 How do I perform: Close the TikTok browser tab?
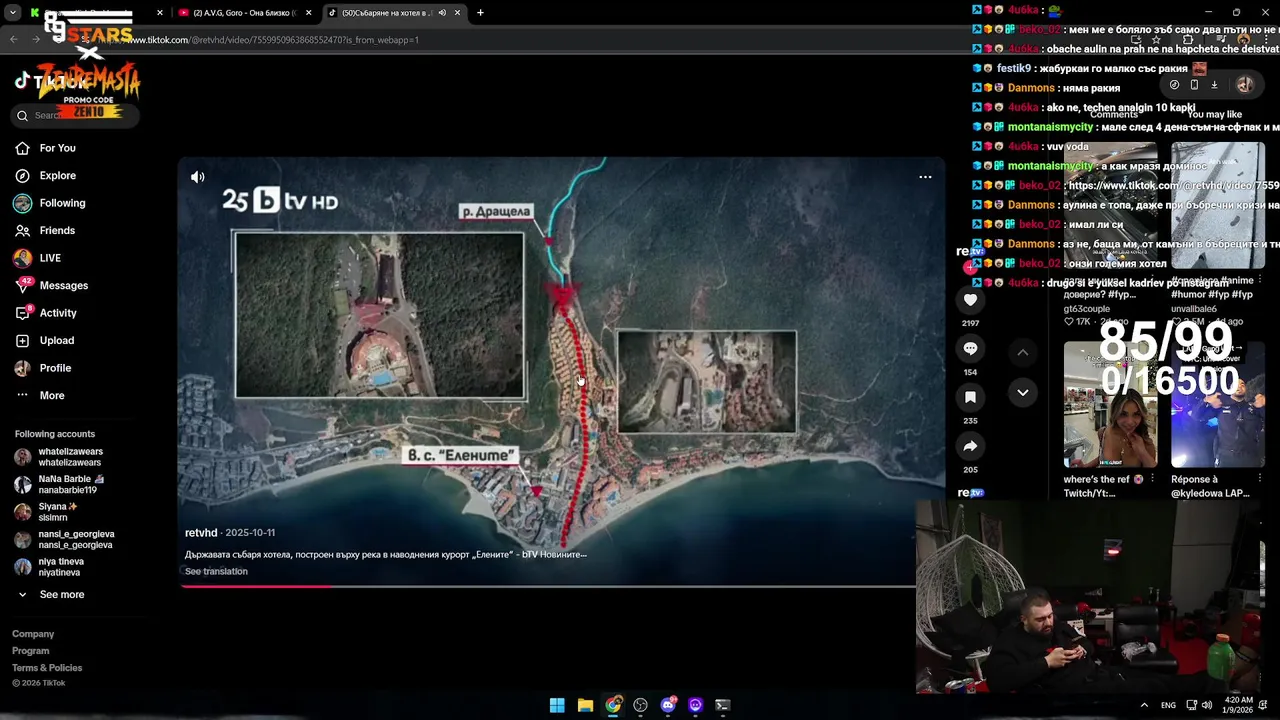[457, 13]
